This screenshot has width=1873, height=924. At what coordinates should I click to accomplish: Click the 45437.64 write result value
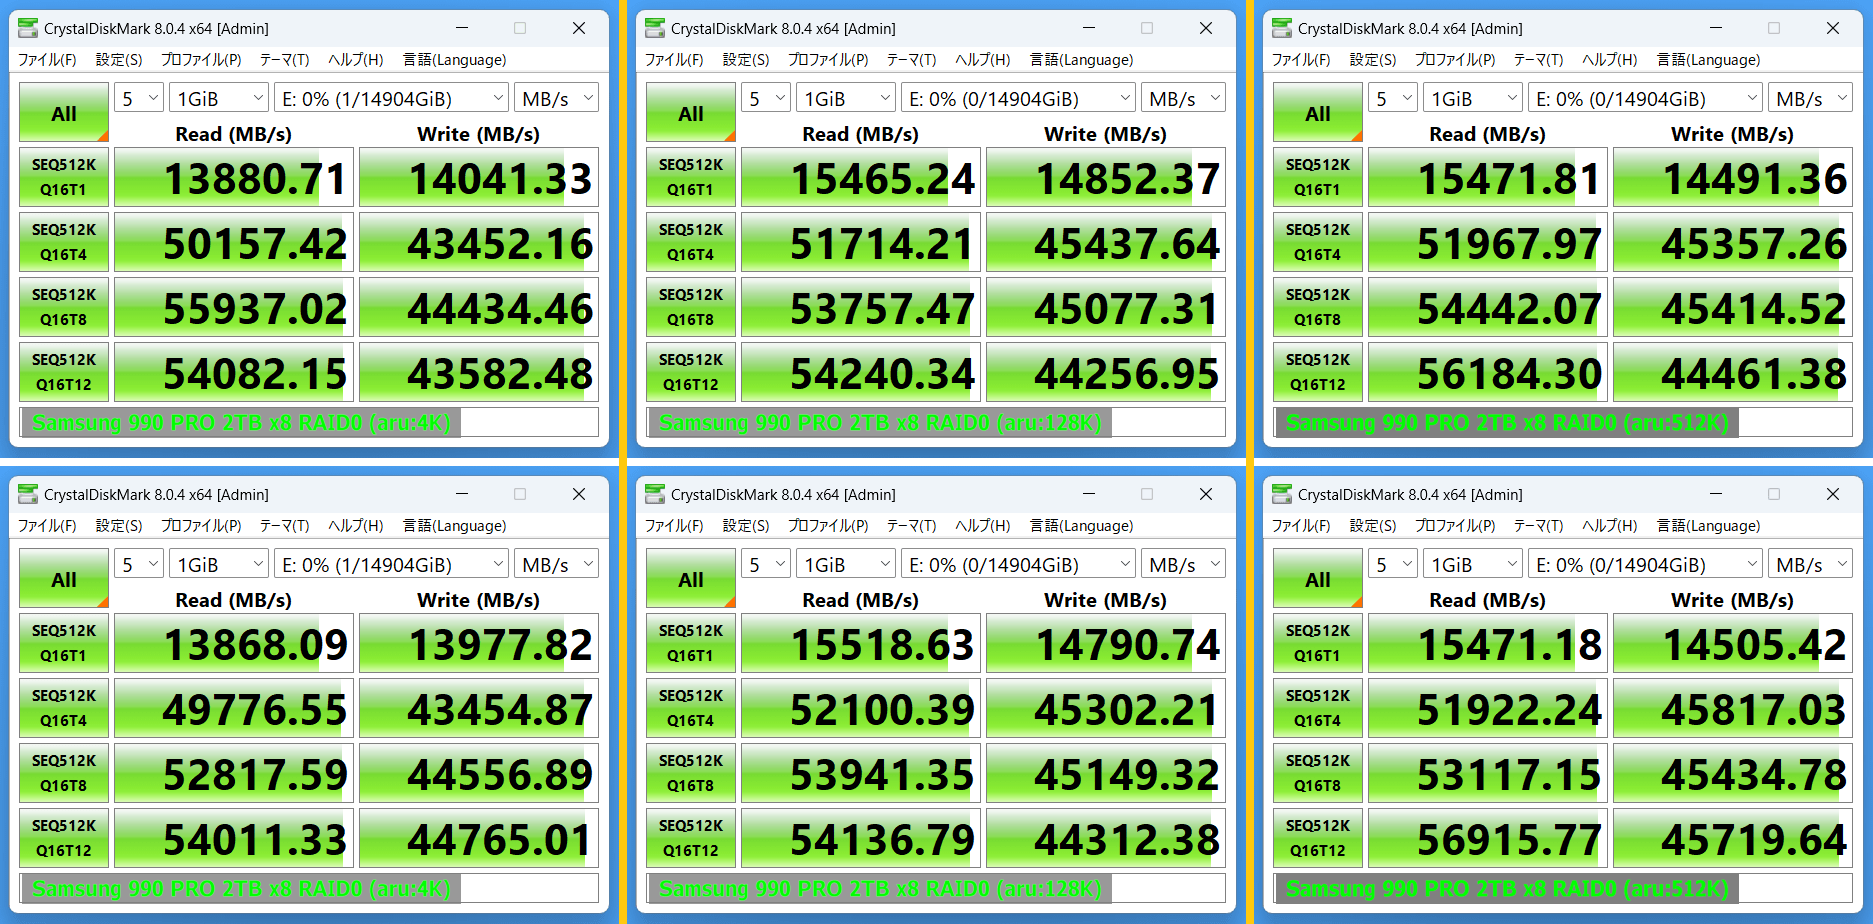[1106, 242]
